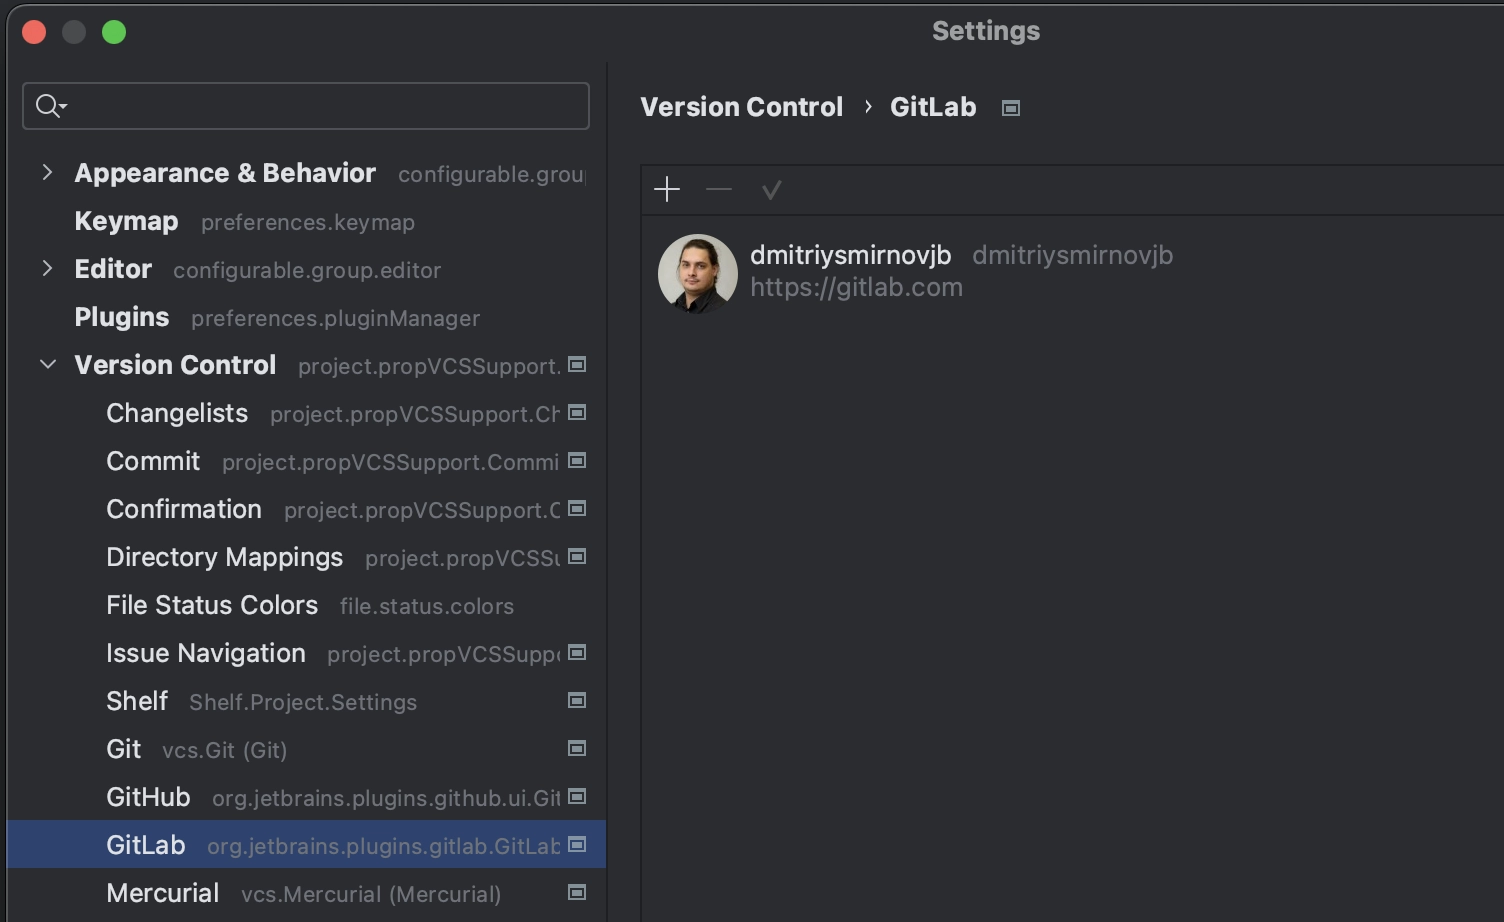Open Commit settings page

point(153,461)
